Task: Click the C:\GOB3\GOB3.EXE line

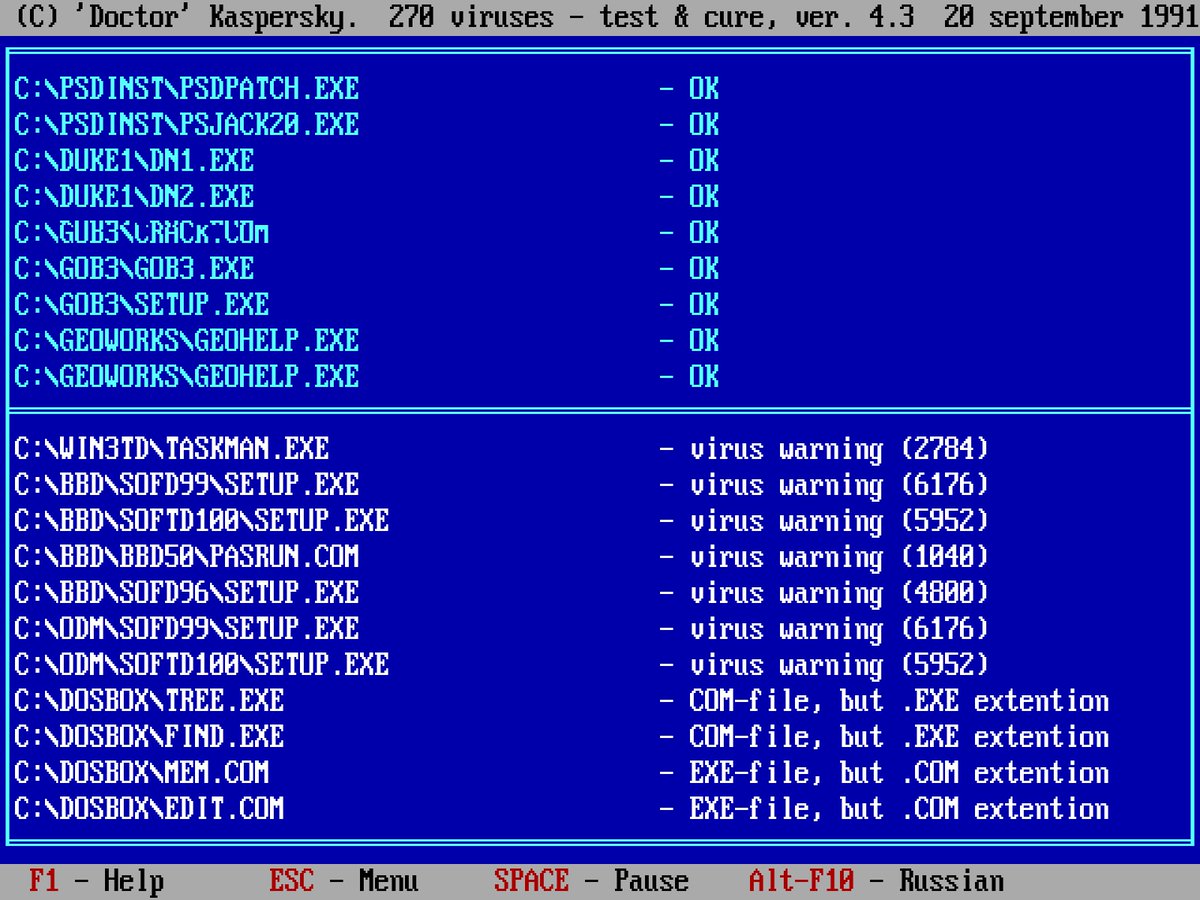Action: 134,269
